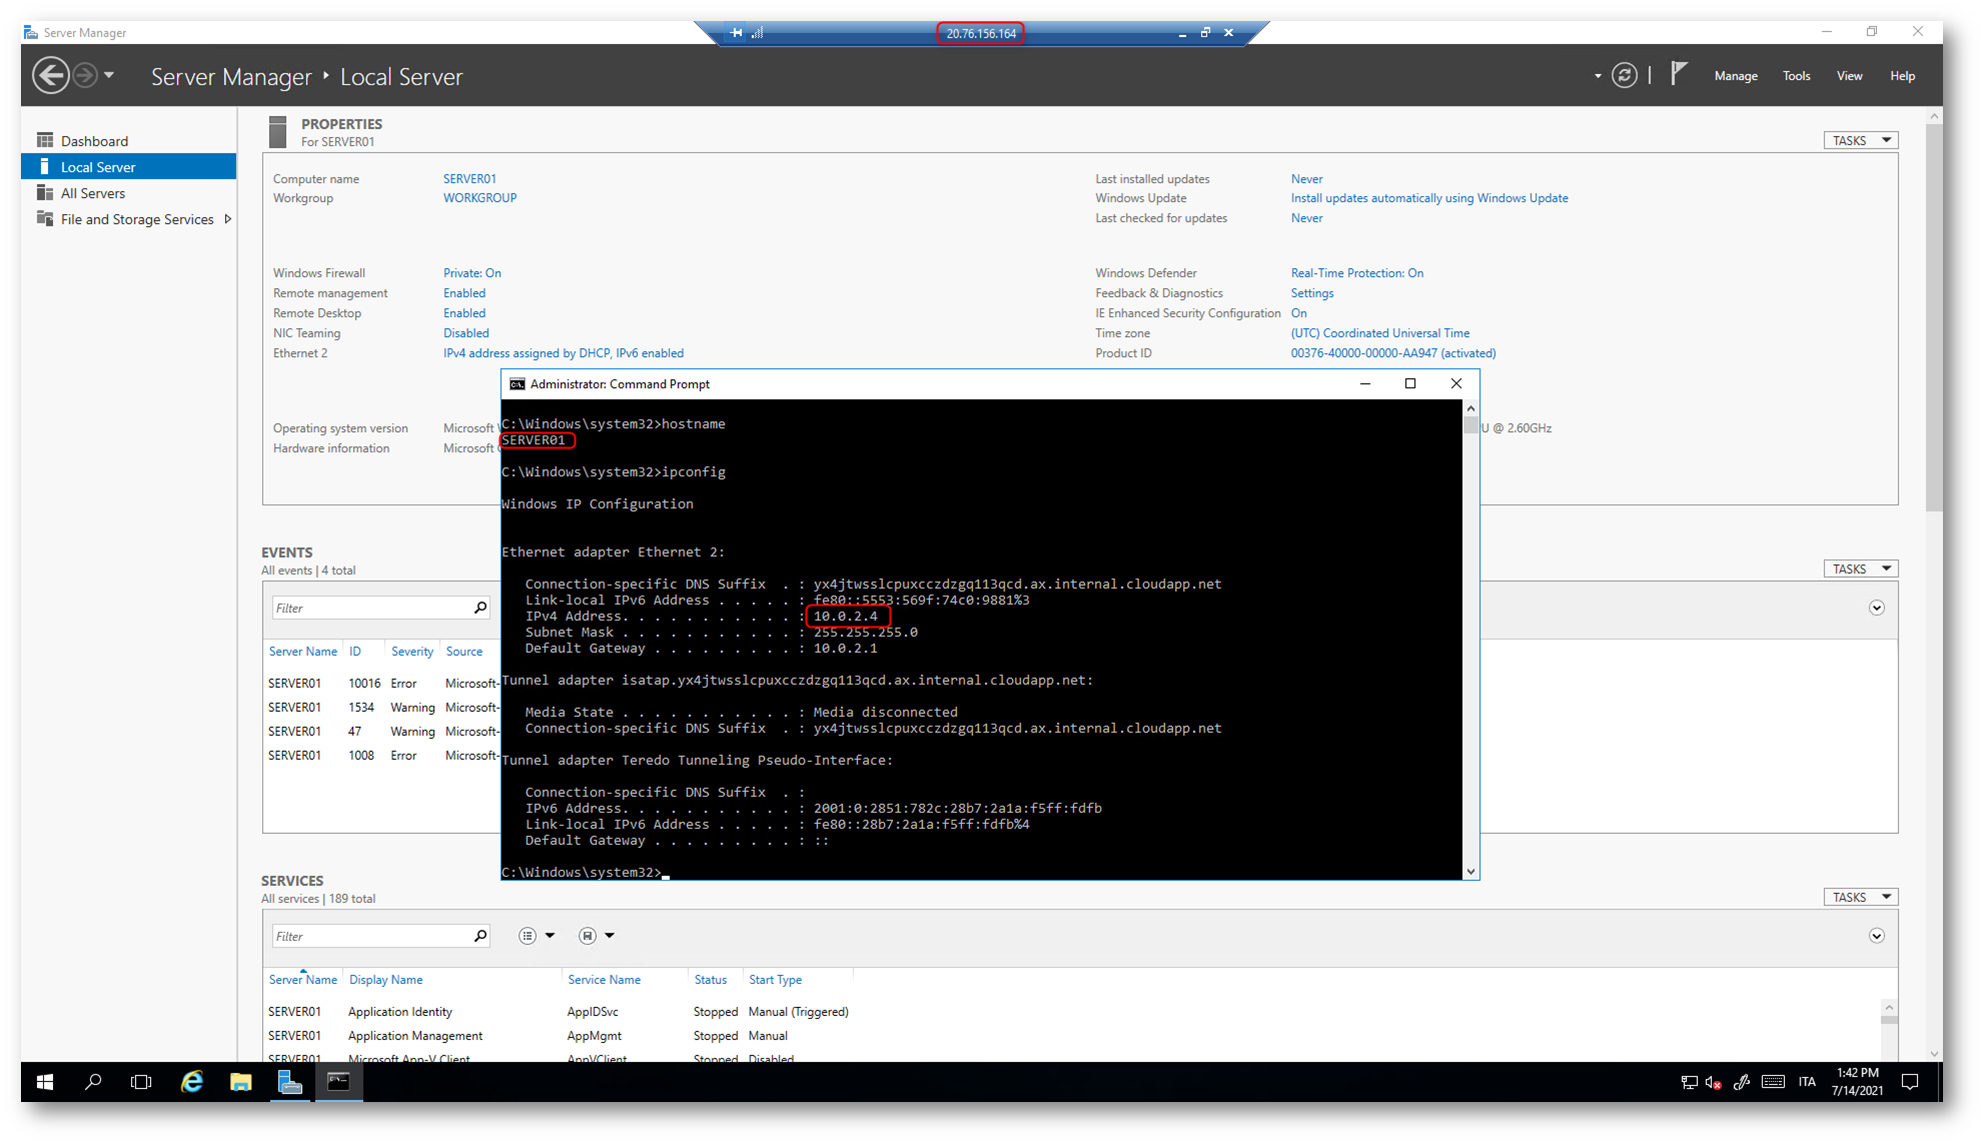Open File Explorer from the taskbar
Image resolution: width=1985 pixels, height=1144 pixels.
[240, 1082]
